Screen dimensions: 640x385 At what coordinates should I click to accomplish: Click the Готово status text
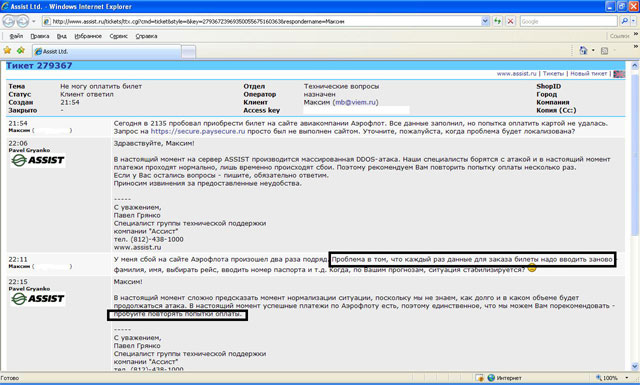coord(10,378)
